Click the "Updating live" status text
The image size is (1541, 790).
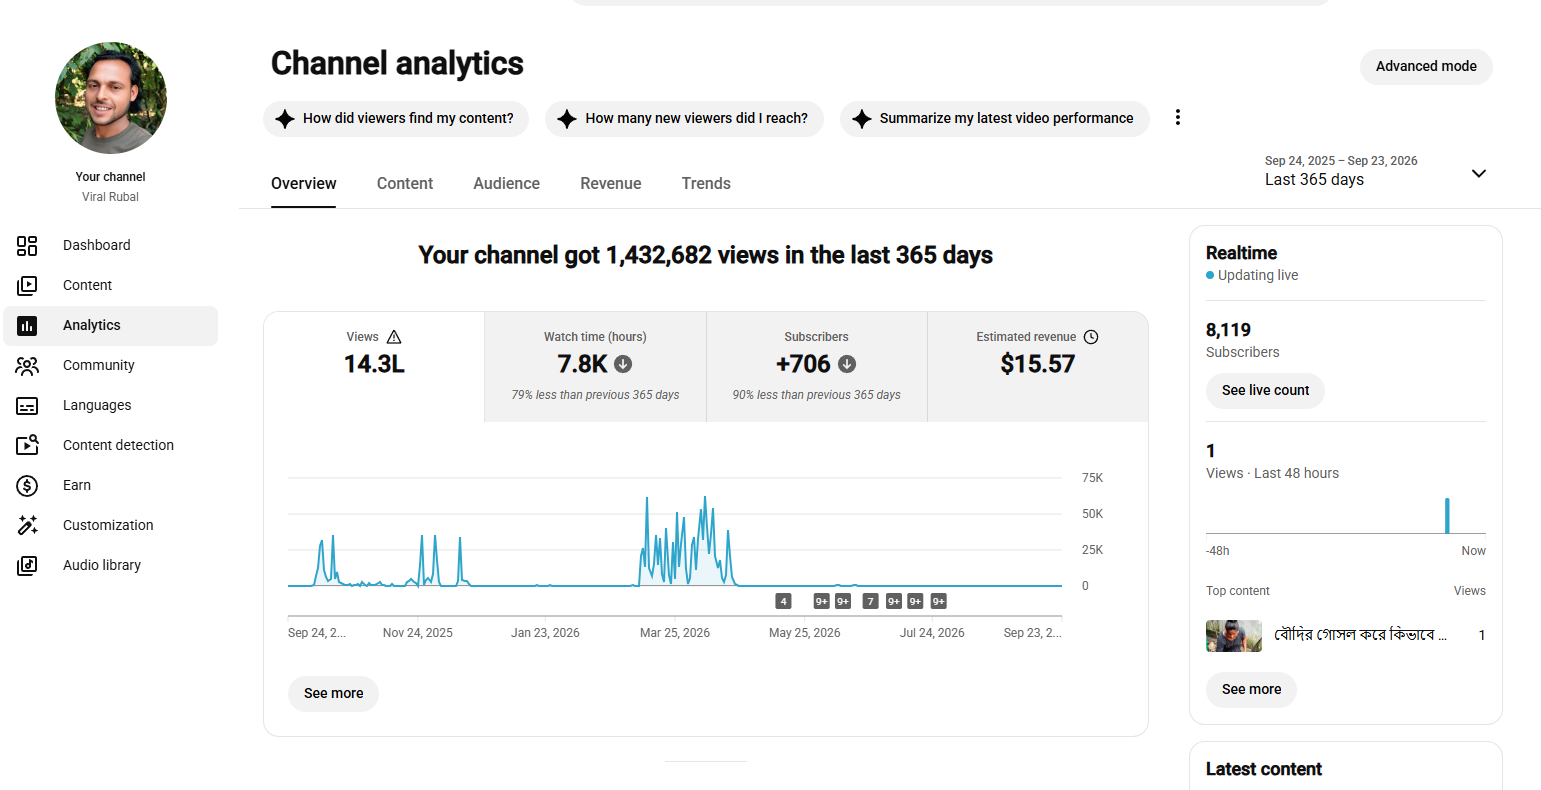click(x=1258, y=275)
